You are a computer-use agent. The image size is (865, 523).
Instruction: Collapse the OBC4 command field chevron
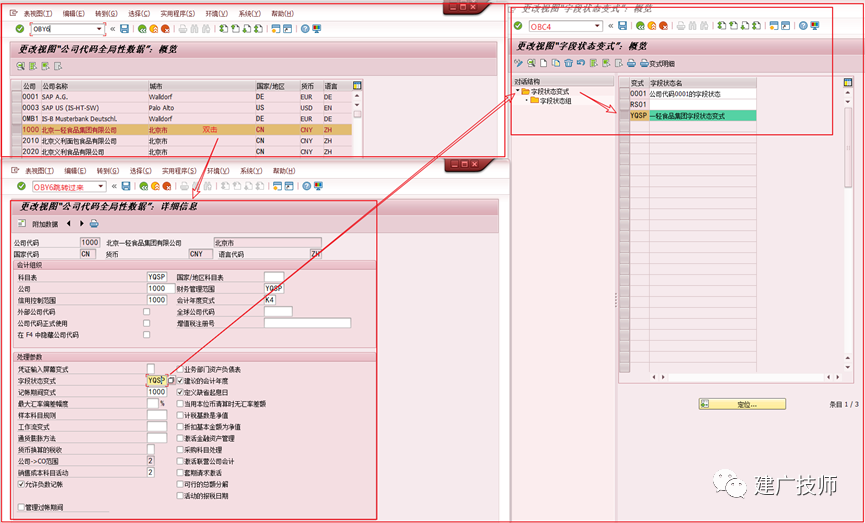point(611,26)
